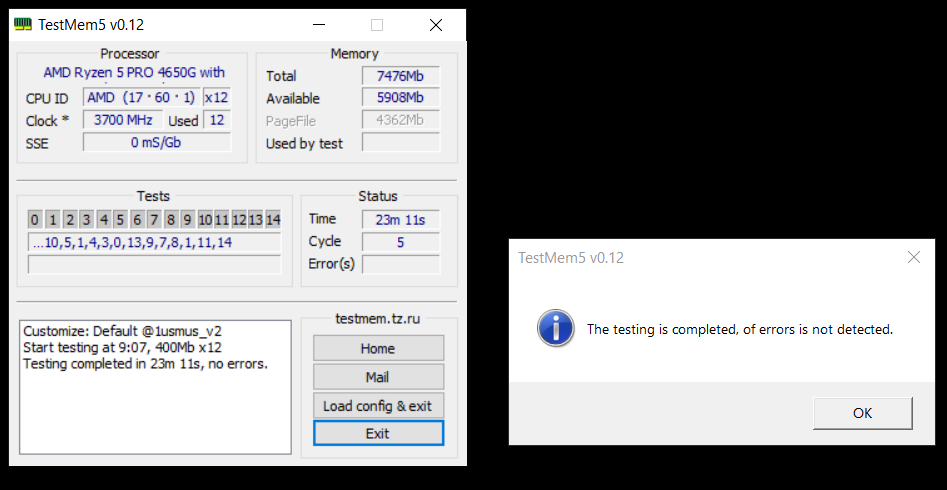Select test number 2 box
This screenshot has width=947, height=490.
[x=69, y=219]
